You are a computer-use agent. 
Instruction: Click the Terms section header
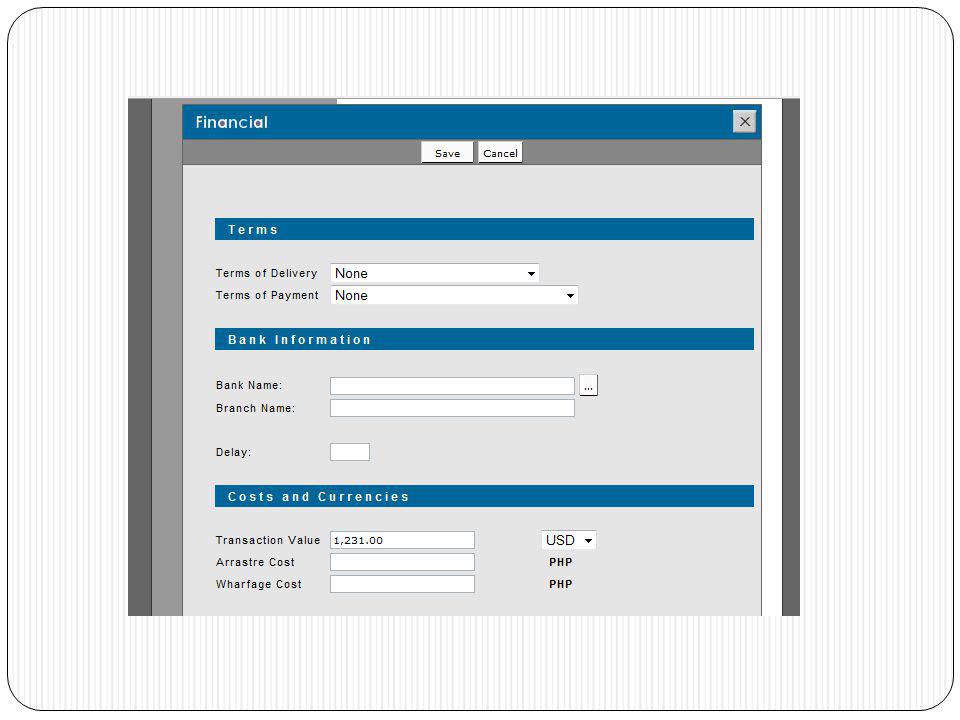coord(484,229)
